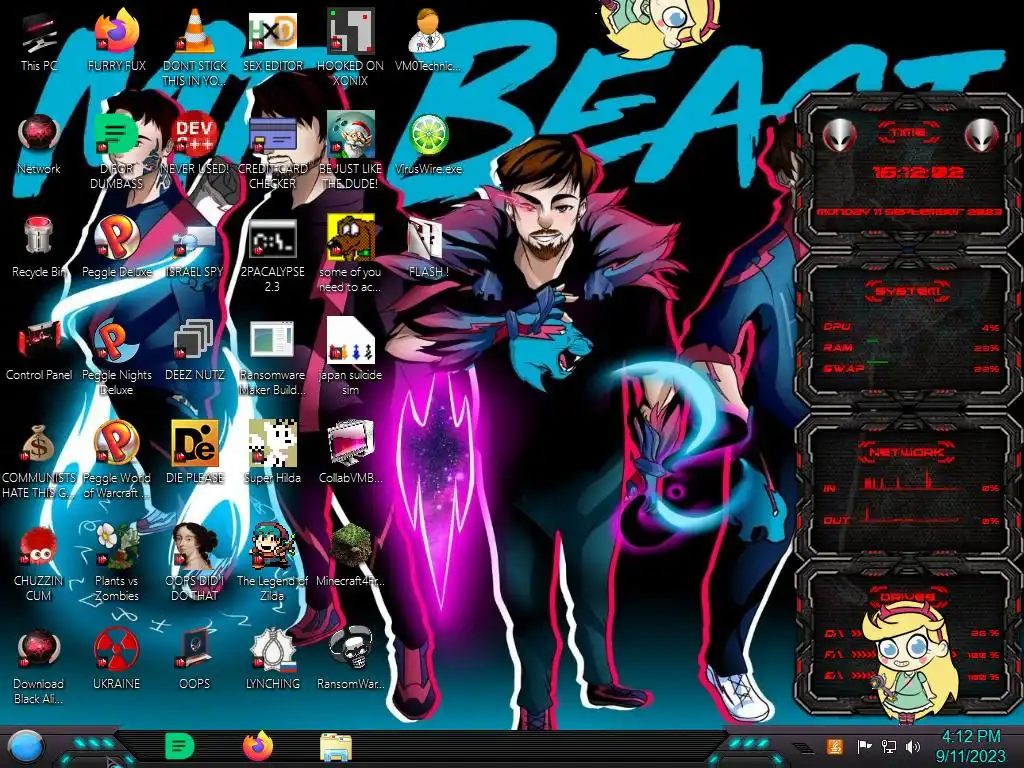Click the E:\ drive usage bar
Screen dimensions: 1024x768
[x=912, y=676]
